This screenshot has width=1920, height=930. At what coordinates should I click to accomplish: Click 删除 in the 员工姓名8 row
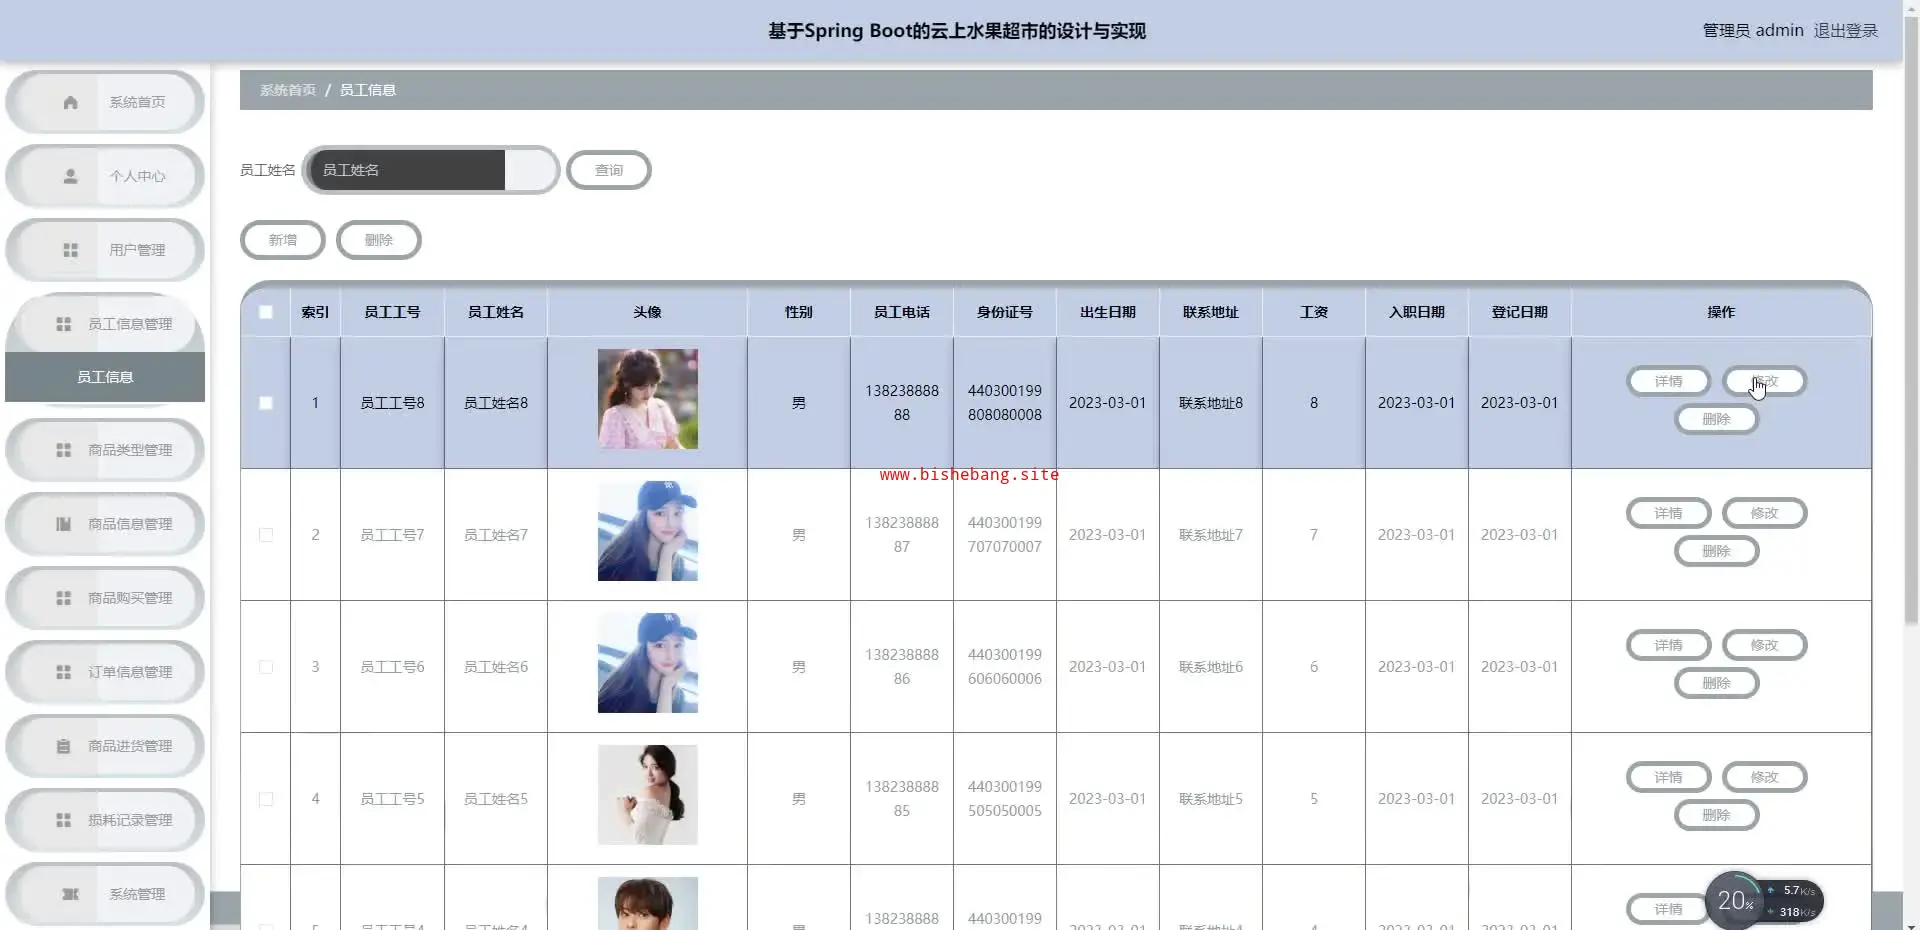1716,419
